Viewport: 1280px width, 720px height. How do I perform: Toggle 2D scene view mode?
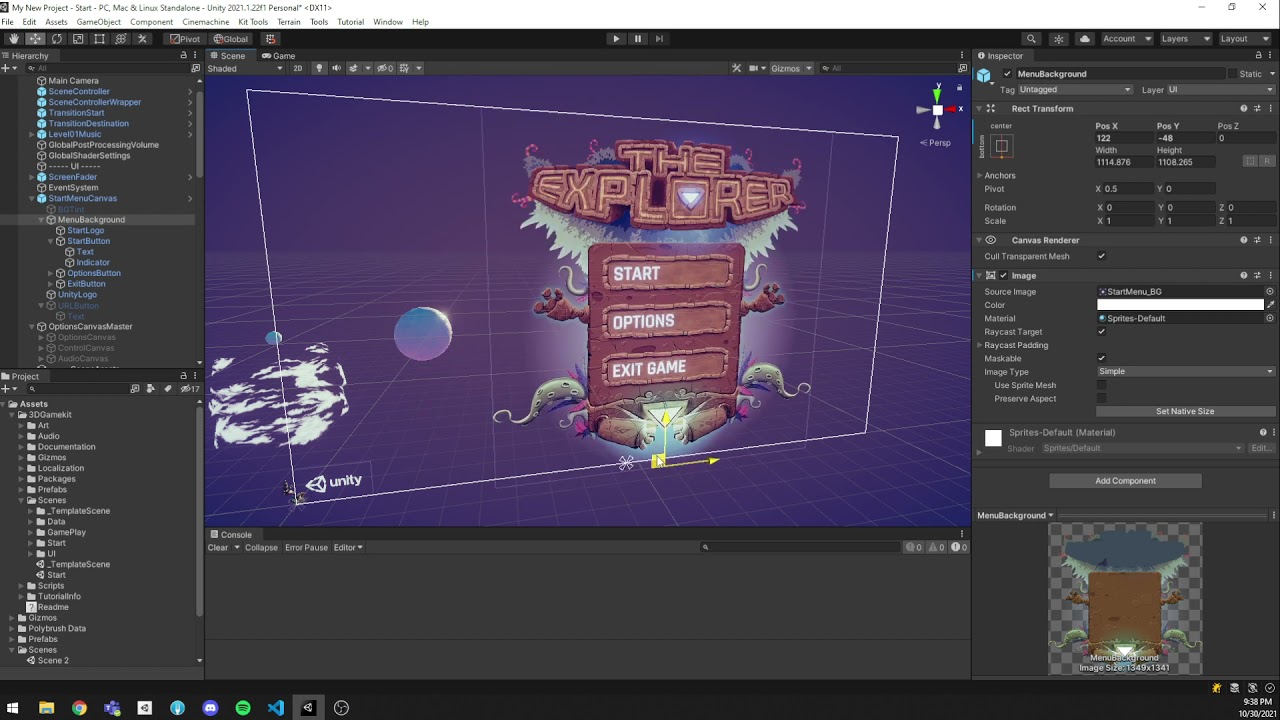tap(298, 68)
